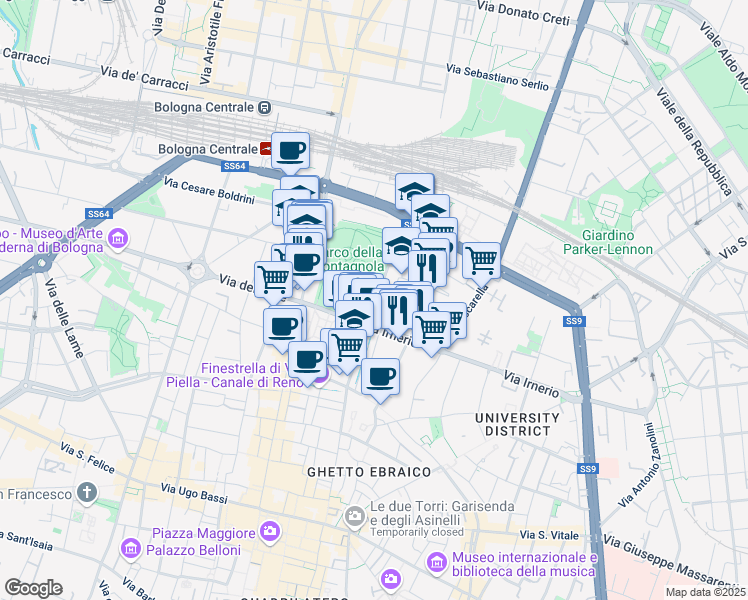Click the University District area label
748x600 pixels.
tap(518, 424)
